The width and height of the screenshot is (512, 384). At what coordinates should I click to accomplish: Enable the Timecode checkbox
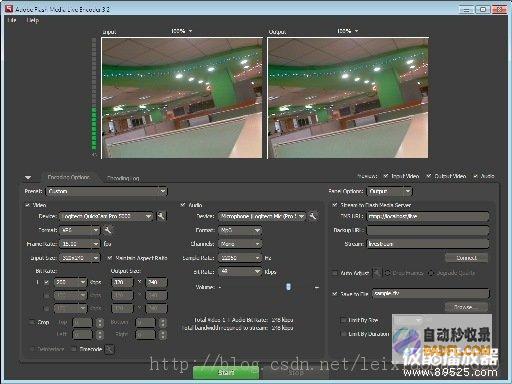74,349
